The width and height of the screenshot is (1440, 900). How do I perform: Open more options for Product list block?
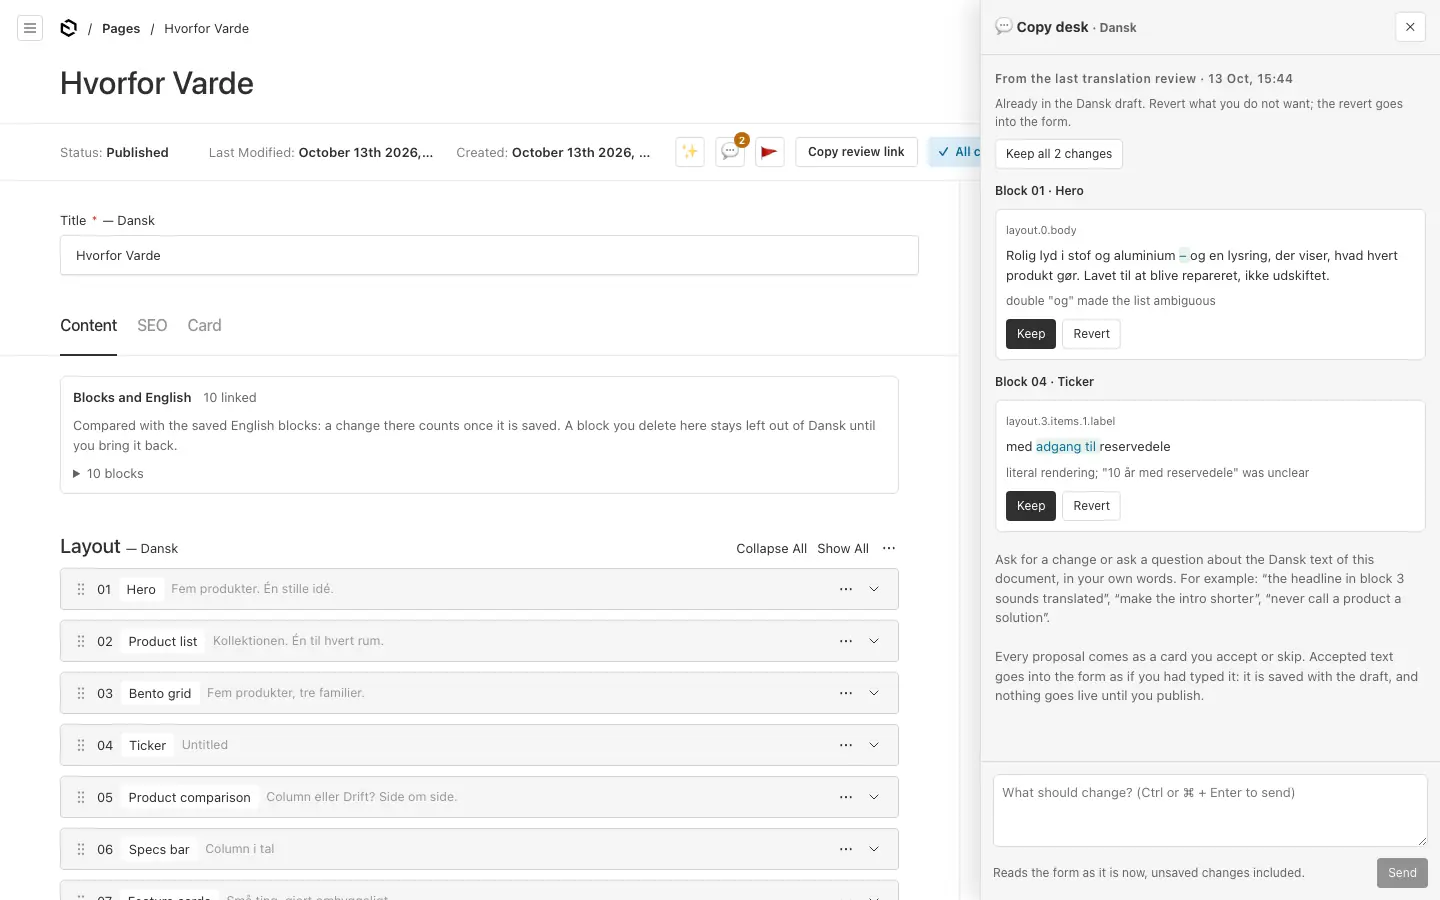point(846,641)
